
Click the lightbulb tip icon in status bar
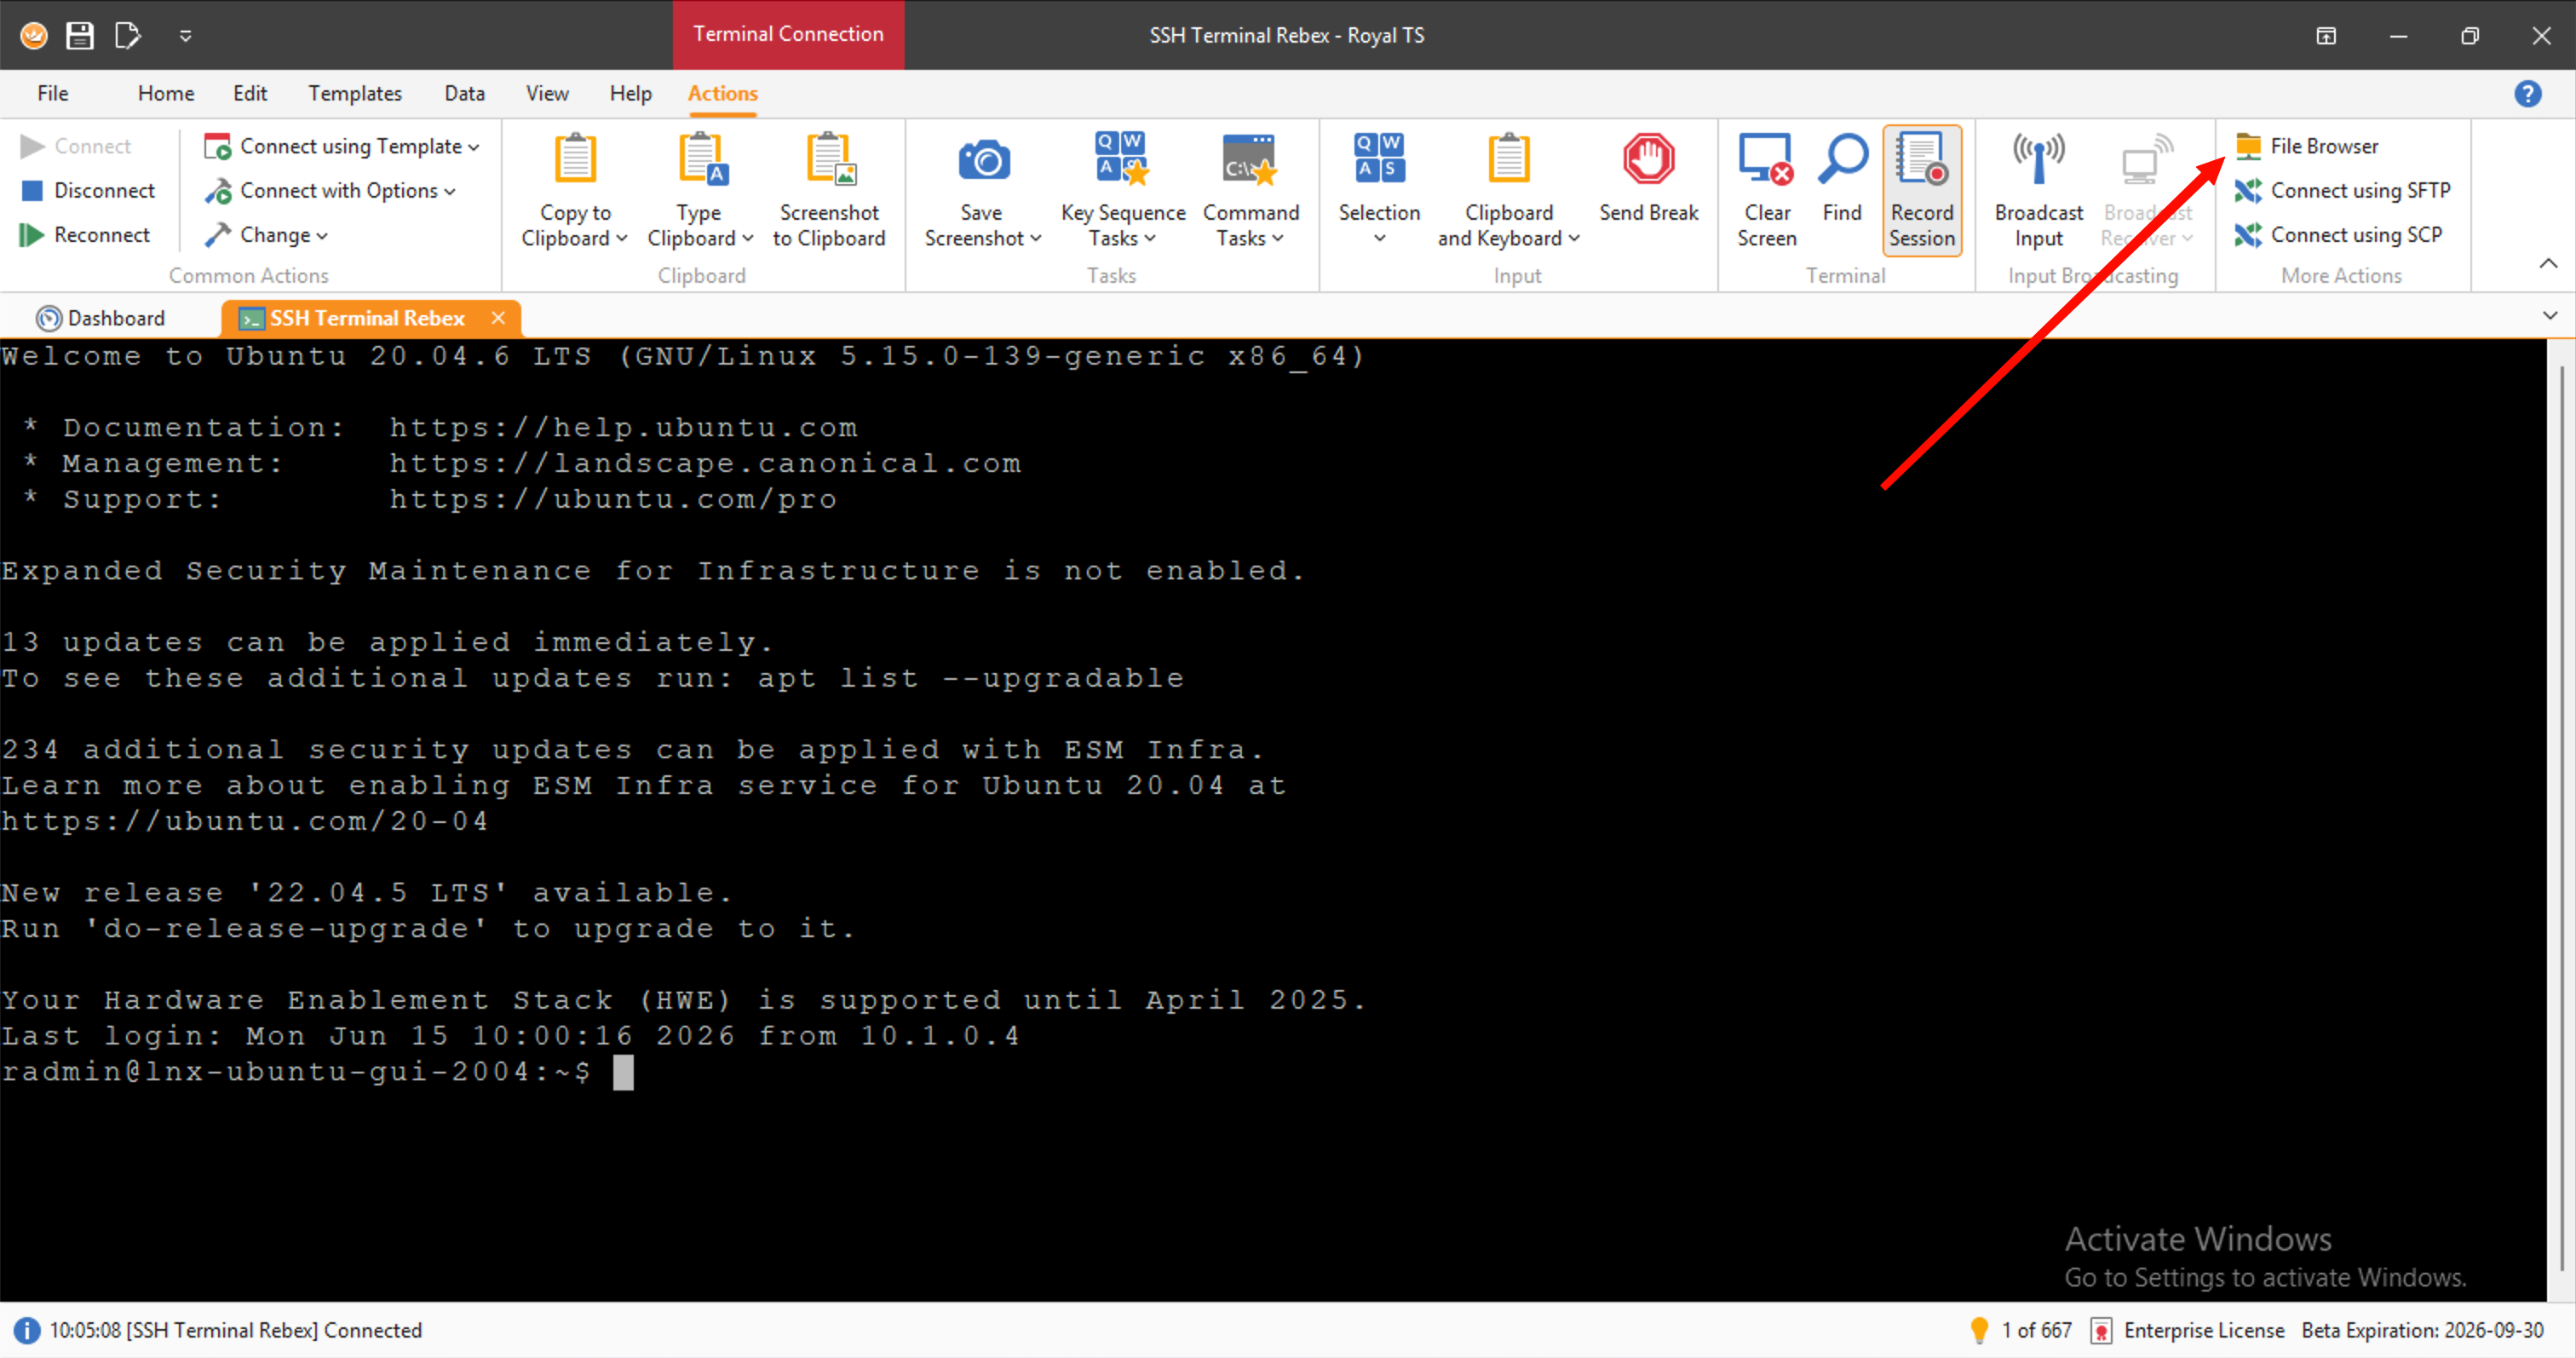1978,1330
